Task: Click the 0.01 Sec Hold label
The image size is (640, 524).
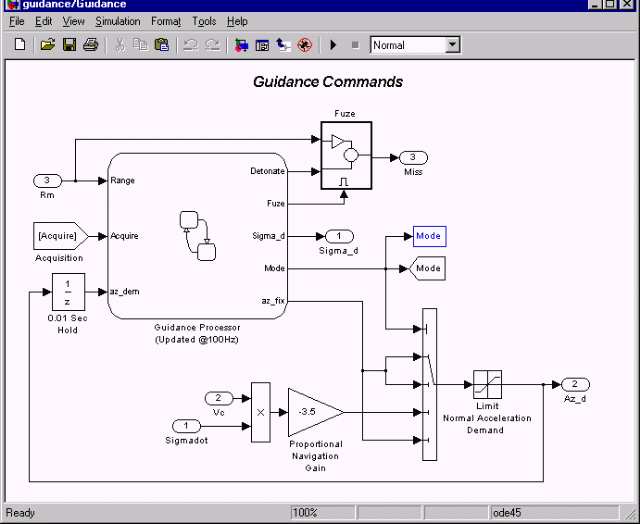Action: 67,324
